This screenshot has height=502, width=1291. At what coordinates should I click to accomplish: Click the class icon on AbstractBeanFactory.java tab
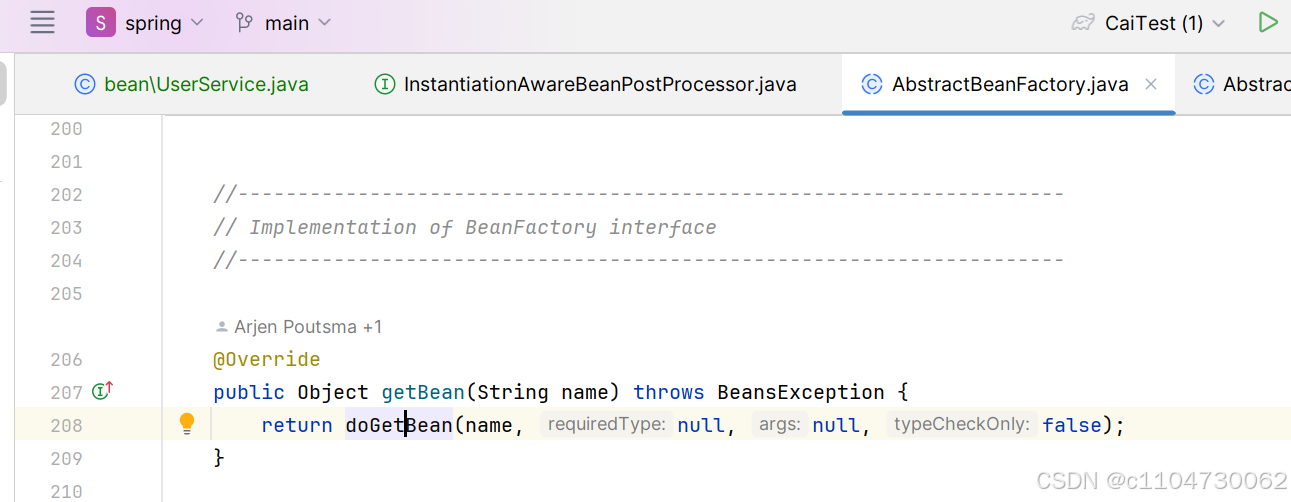872,84
